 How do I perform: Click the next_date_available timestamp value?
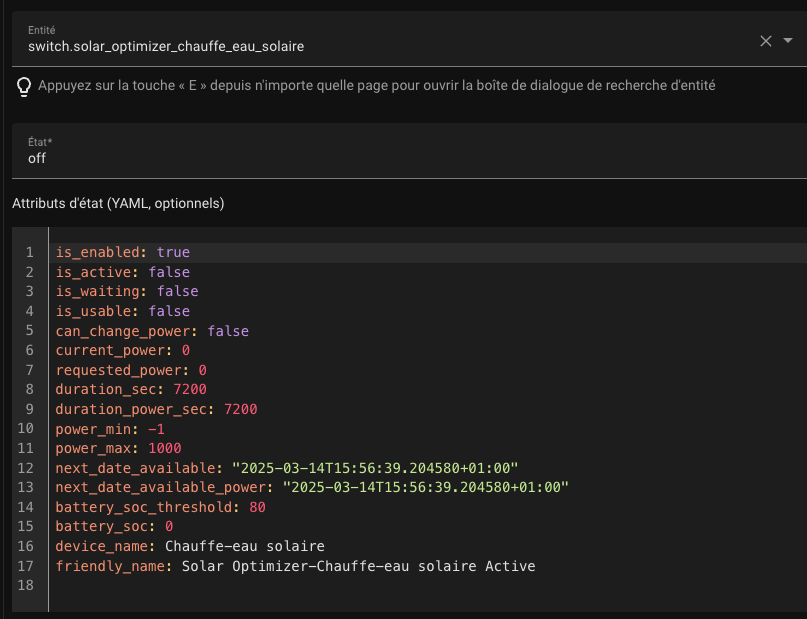point(375,468)
